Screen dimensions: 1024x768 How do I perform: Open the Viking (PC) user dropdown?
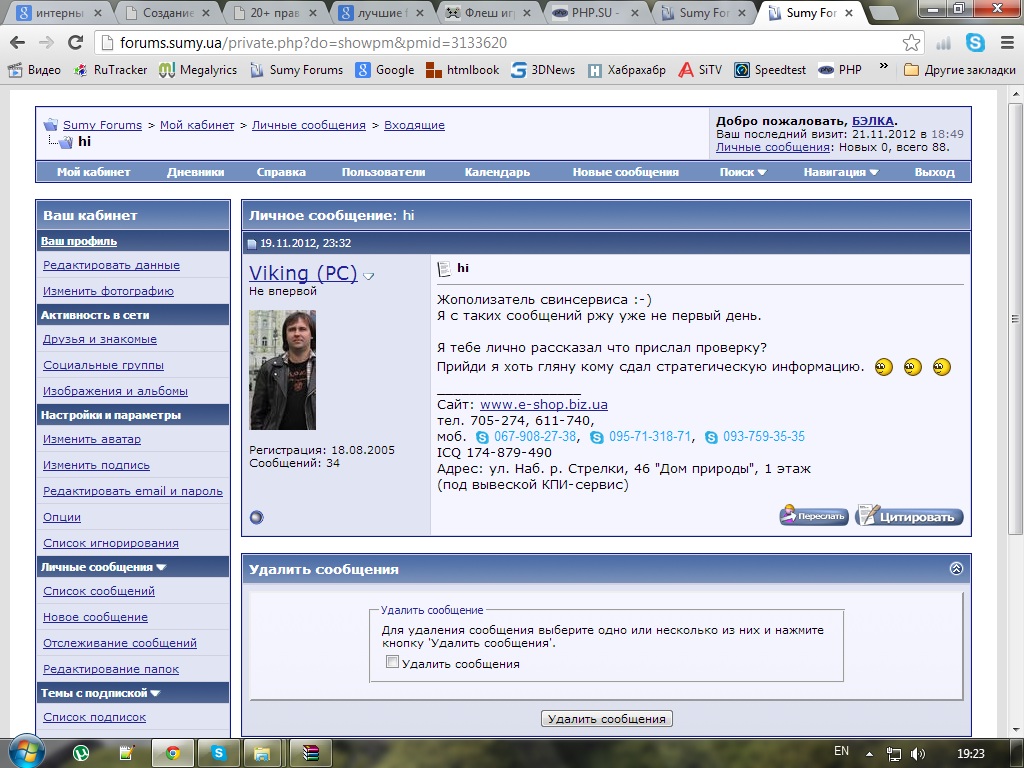(x=369, y=276)
